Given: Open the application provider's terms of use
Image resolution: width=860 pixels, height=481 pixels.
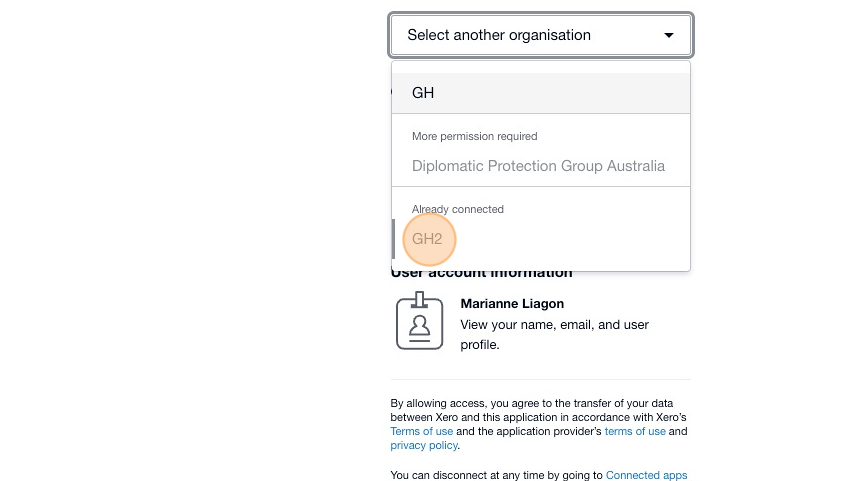Looking at the screenshot, I should [x=635, y=431].
